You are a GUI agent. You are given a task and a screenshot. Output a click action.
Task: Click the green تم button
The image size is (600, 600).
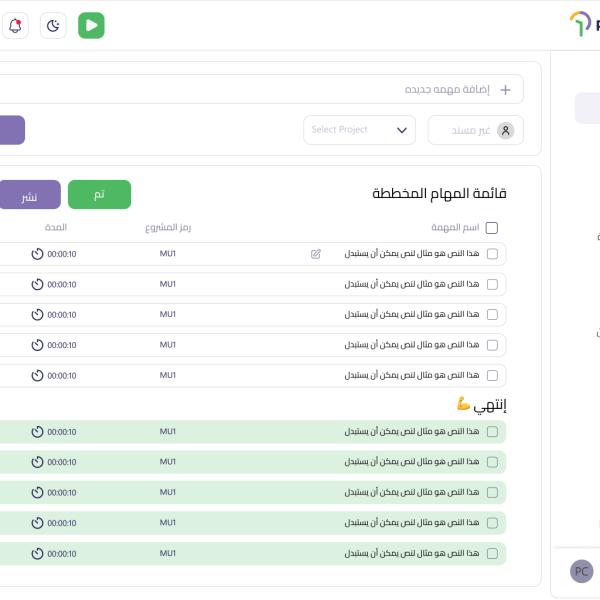(99, 194)
